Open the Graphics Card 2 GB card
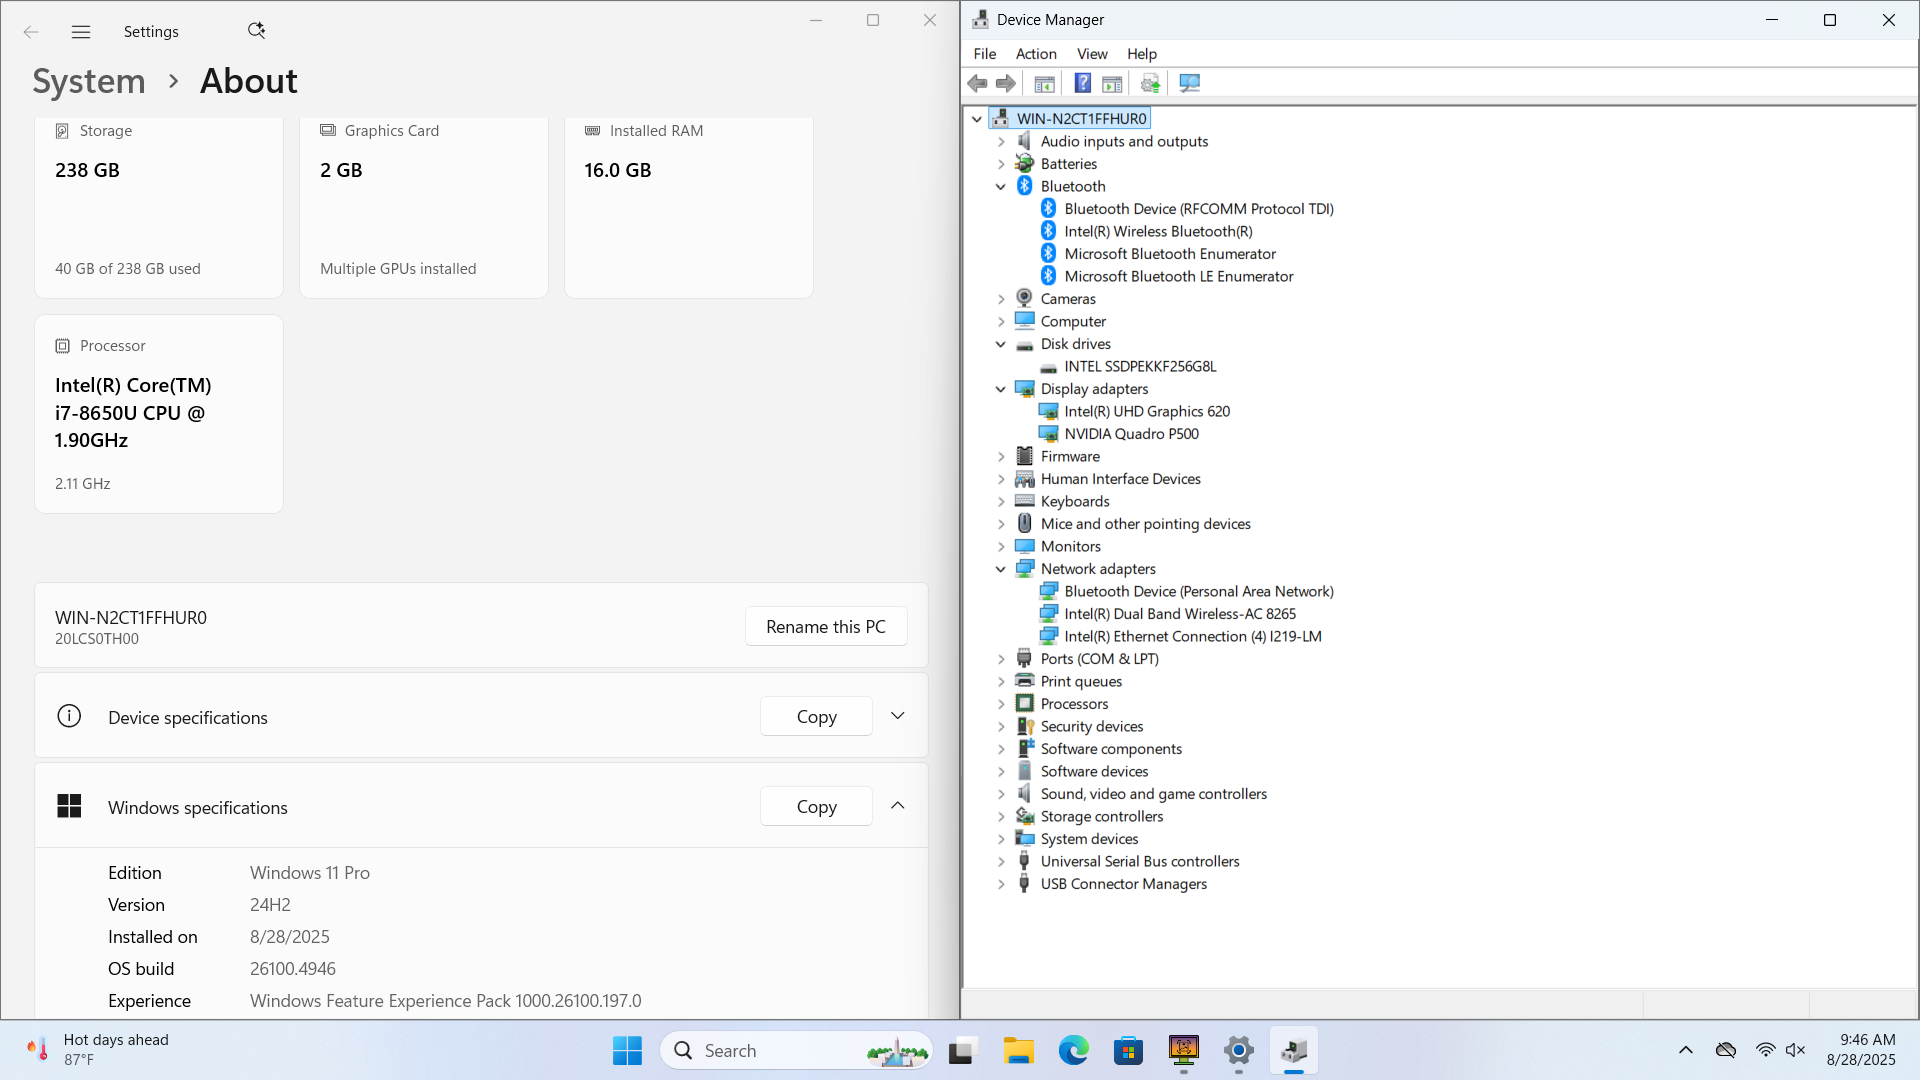The width and height of the screenshot is (1920, 1080). click(x=424, y=207)
